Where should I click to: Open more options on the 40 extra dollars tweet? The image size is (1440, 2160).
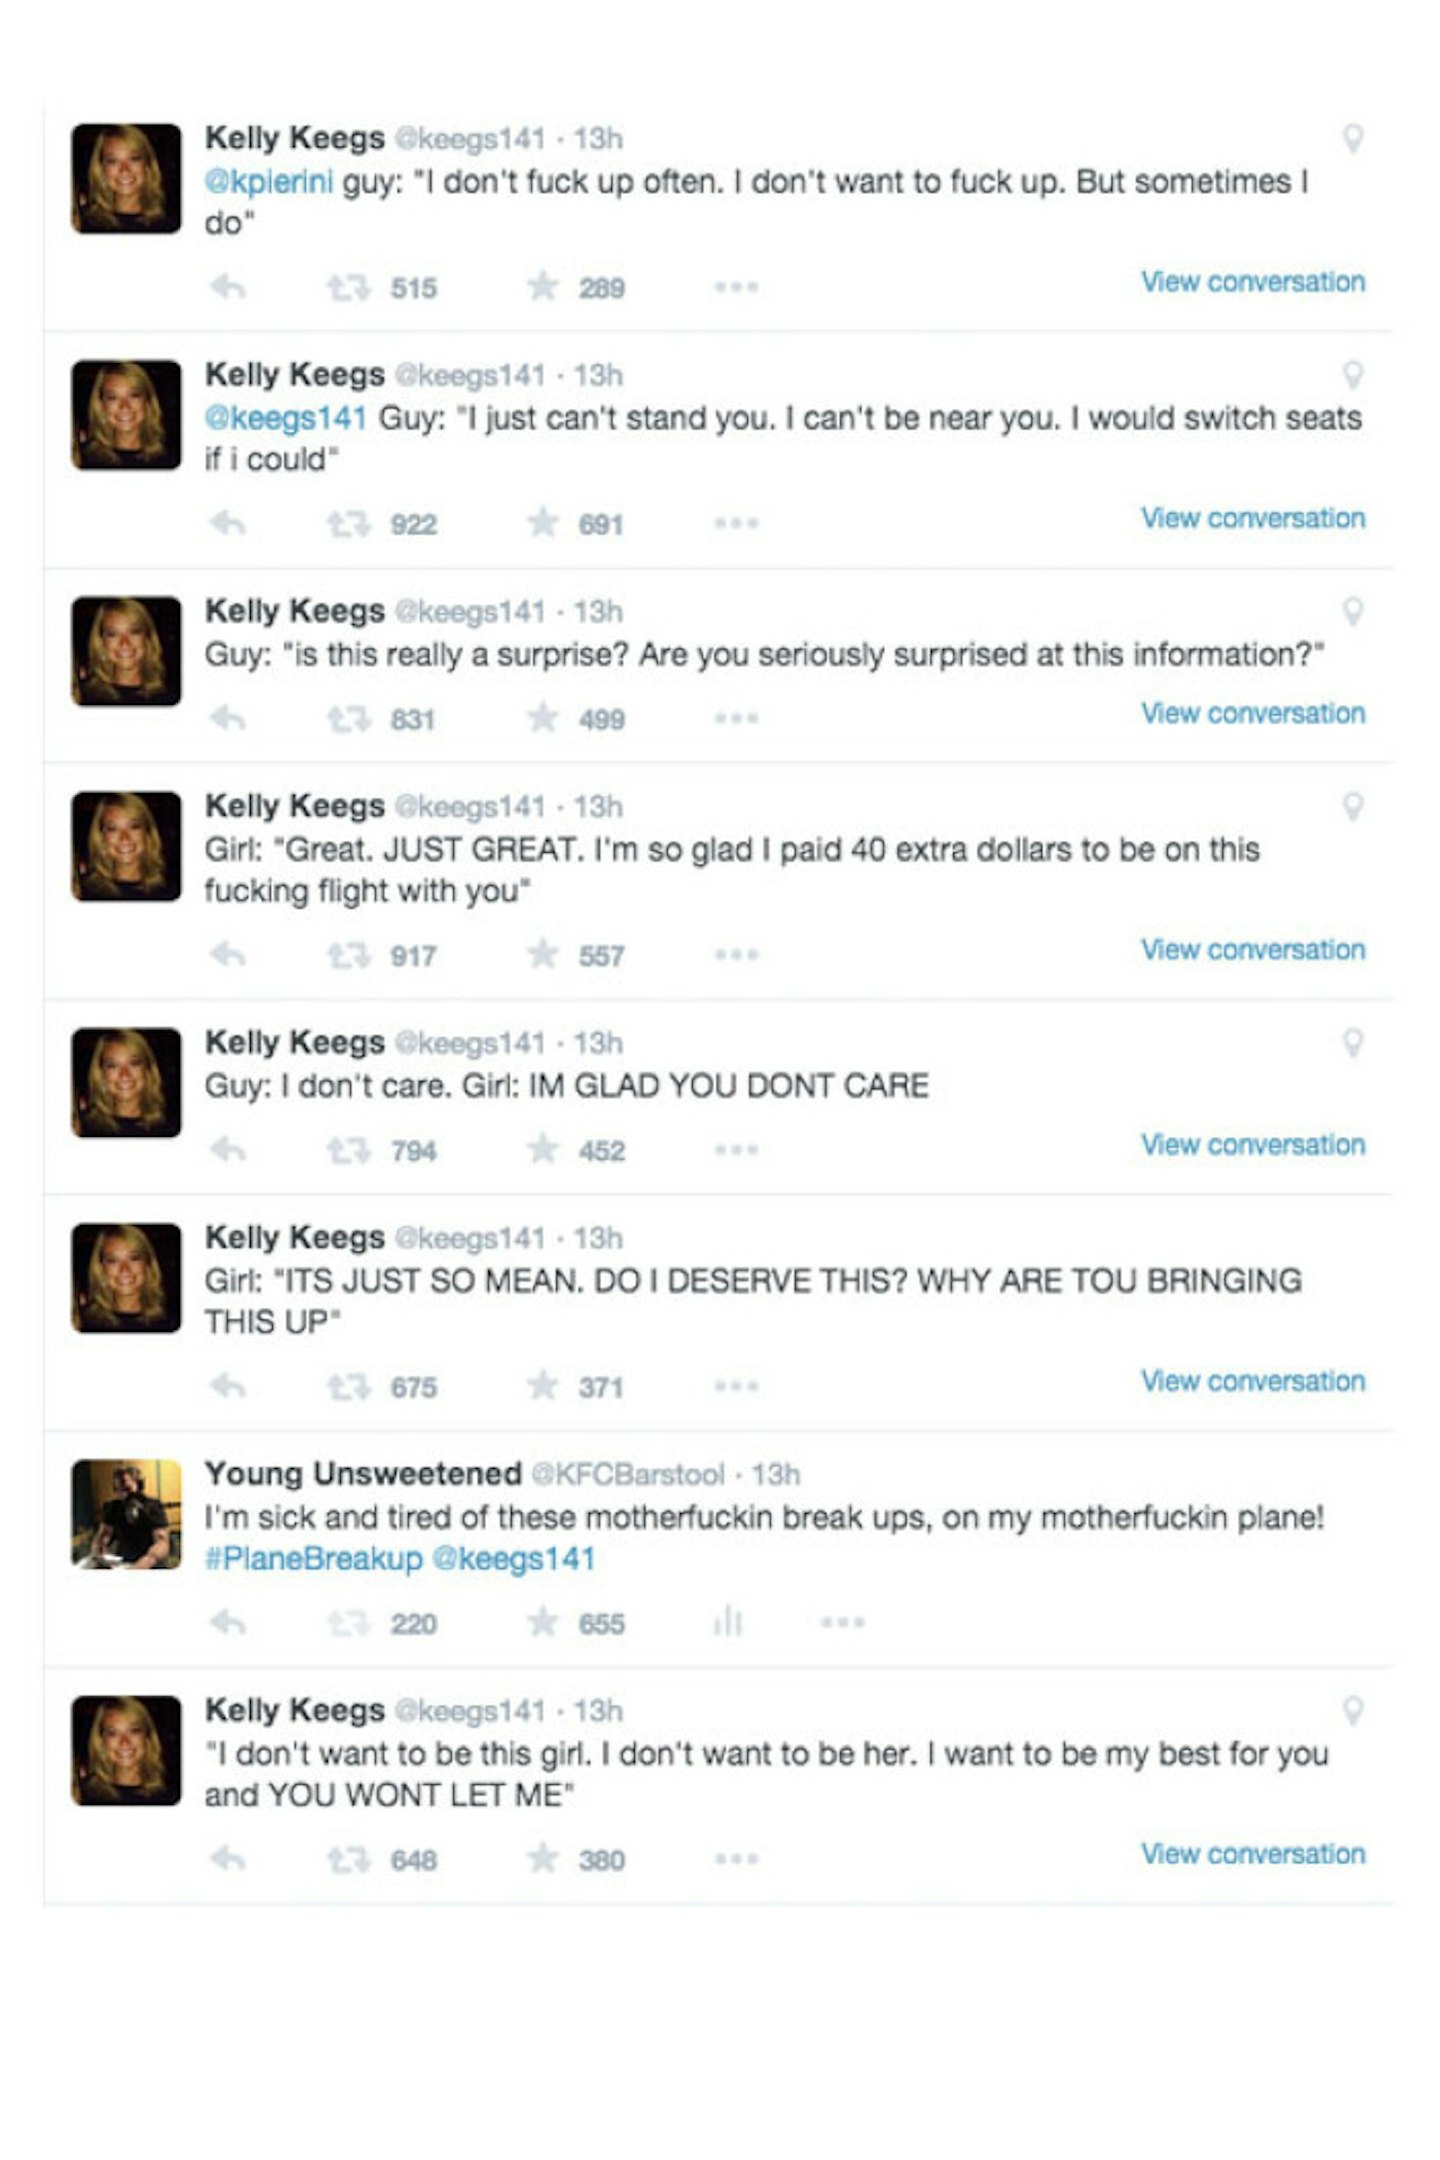(736, 955)
